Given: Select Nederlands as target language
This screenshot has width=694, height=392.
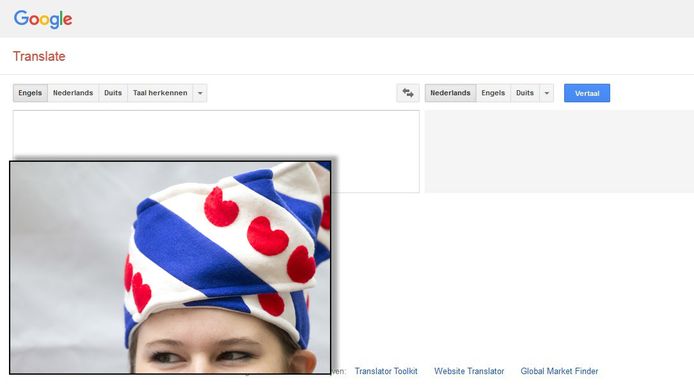Looking at the screenshot, I should (450, 93).
